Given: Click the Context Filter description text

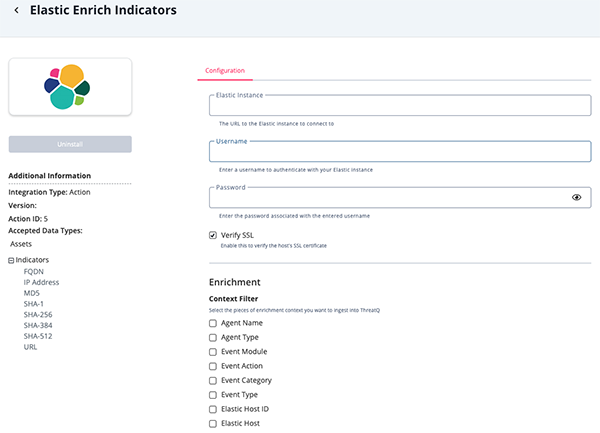Looking at the screenshot, I should point(294,310).
